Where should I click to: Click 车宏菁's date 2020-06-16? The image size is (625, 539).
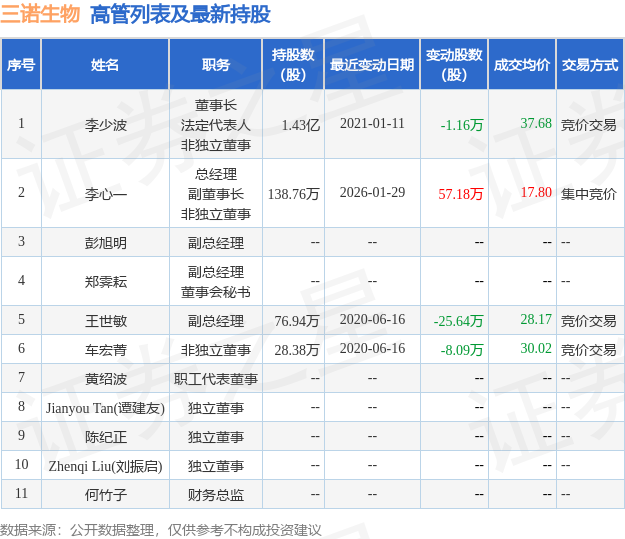372,348
